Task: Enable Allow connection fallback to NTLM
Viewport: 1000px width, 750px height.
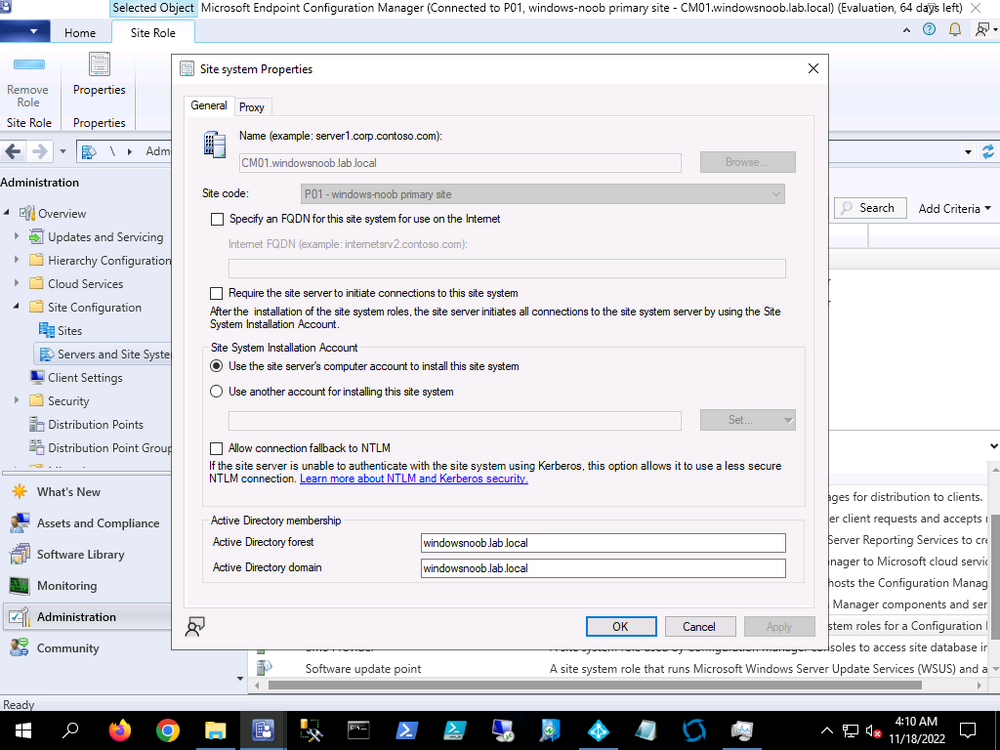Action: 217,448
